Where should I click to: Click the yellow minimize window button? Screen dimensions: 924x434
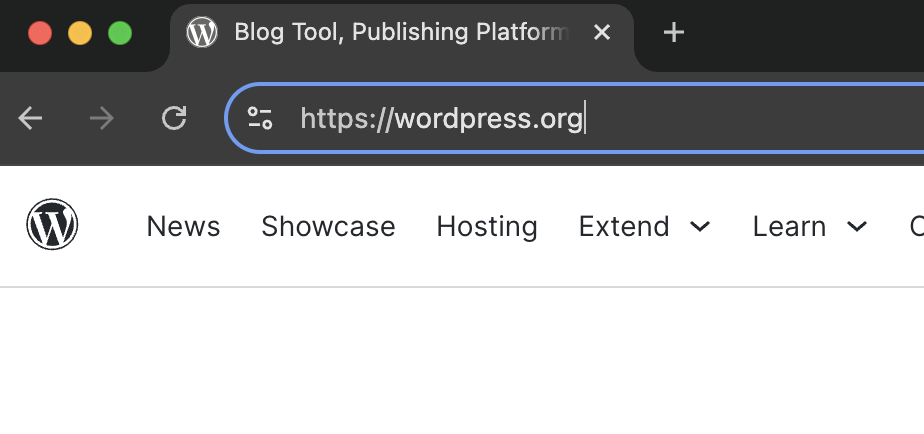80,32
